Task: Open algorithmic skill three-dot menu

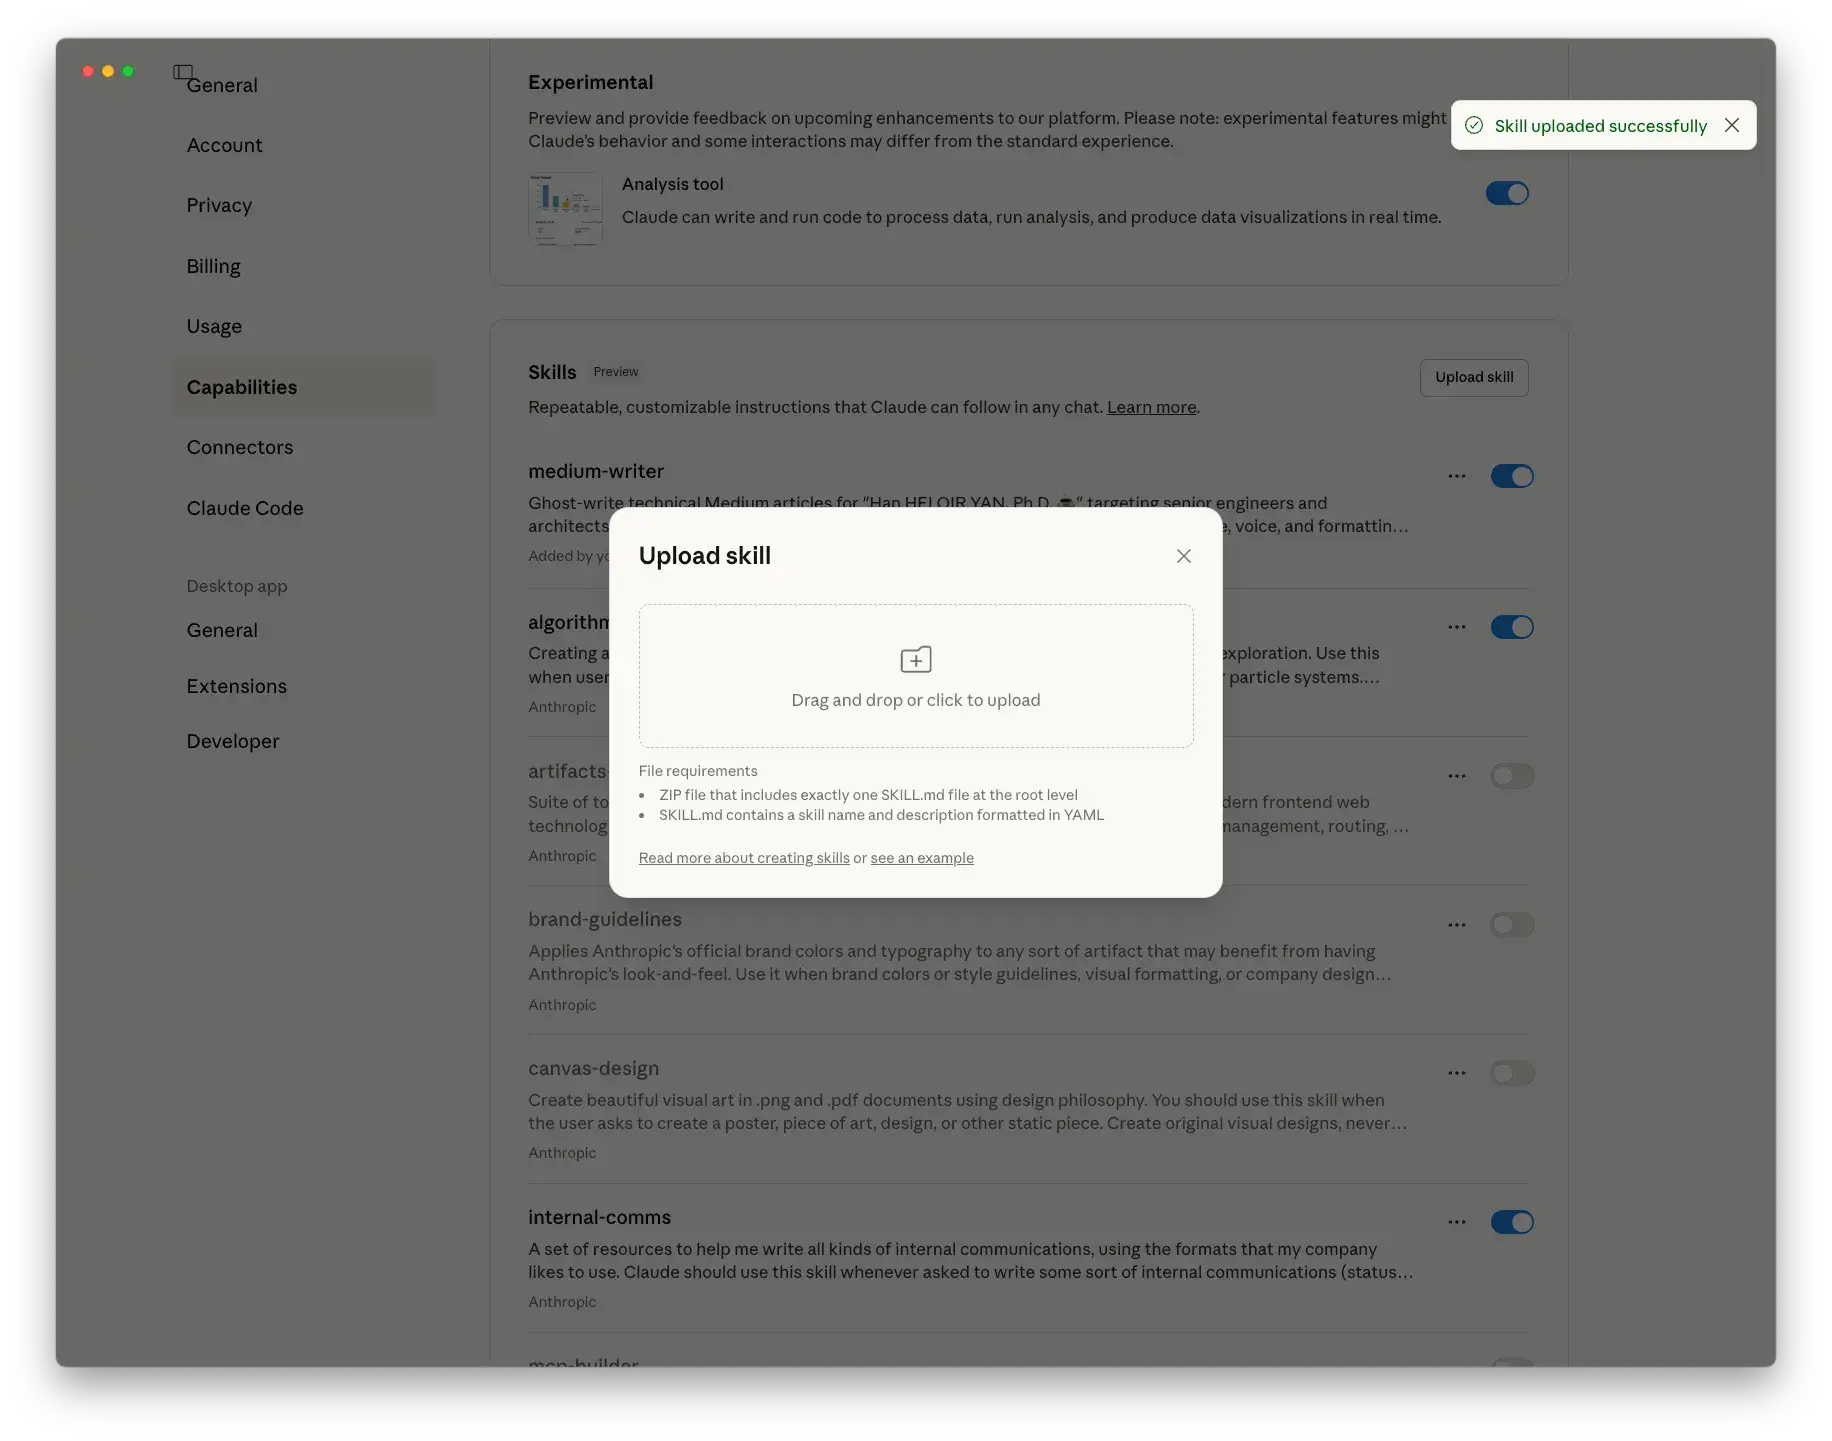Action: coord(1456,627)
